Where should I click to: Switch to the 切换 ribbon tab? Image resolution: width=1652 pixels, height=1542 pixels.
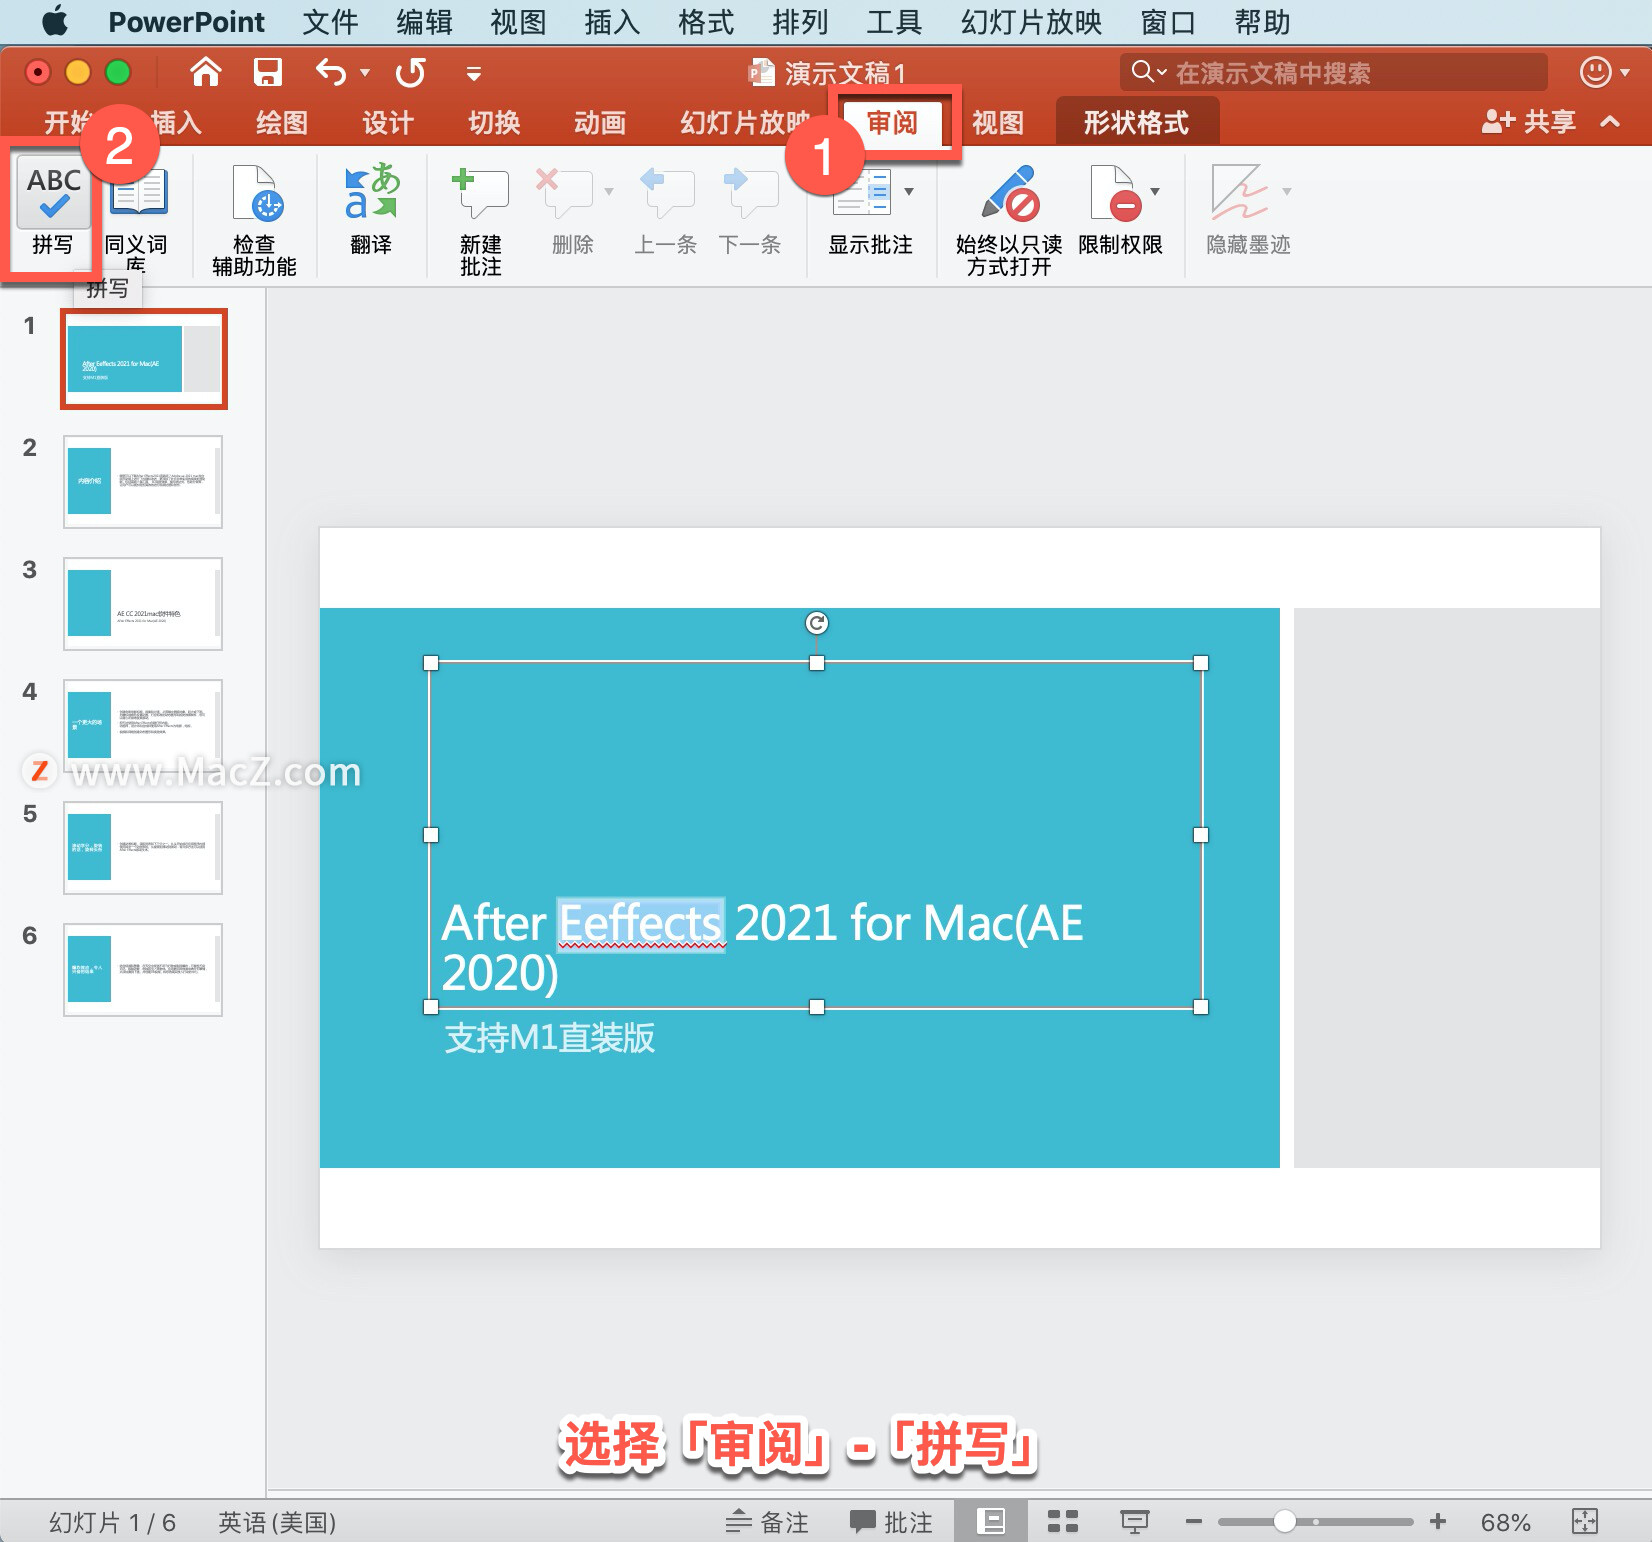[494, 122]
